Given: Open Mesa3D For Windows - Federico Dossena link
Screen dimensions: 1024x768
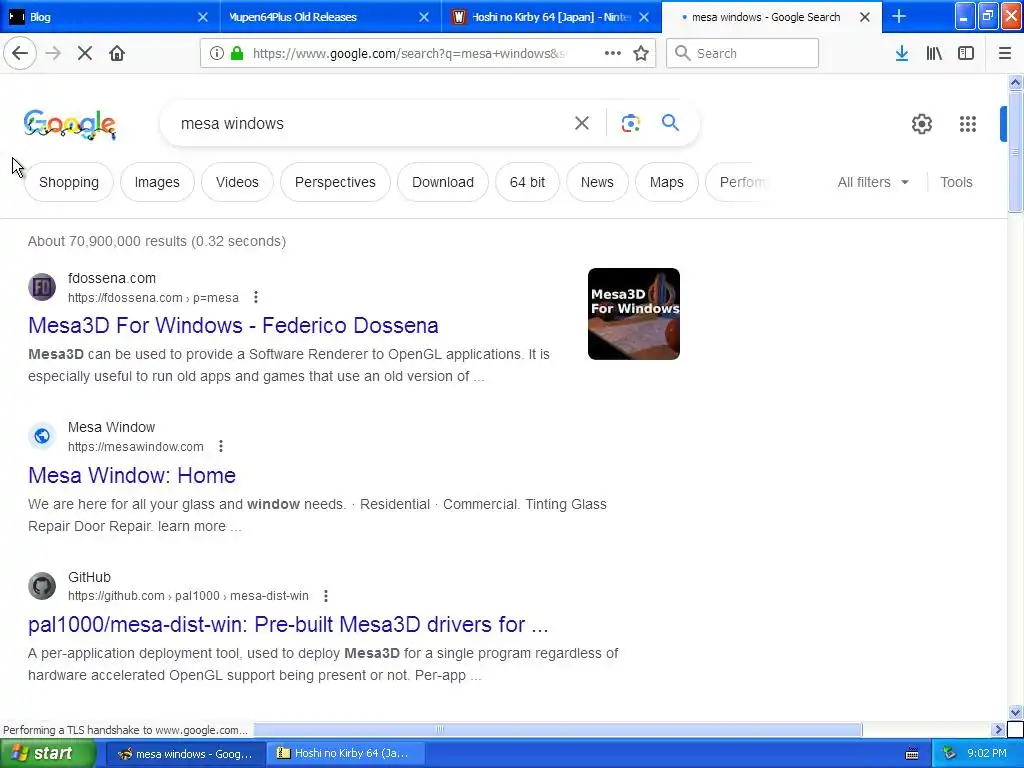Looking at the screenshot, I should click(x=233, y=325).
